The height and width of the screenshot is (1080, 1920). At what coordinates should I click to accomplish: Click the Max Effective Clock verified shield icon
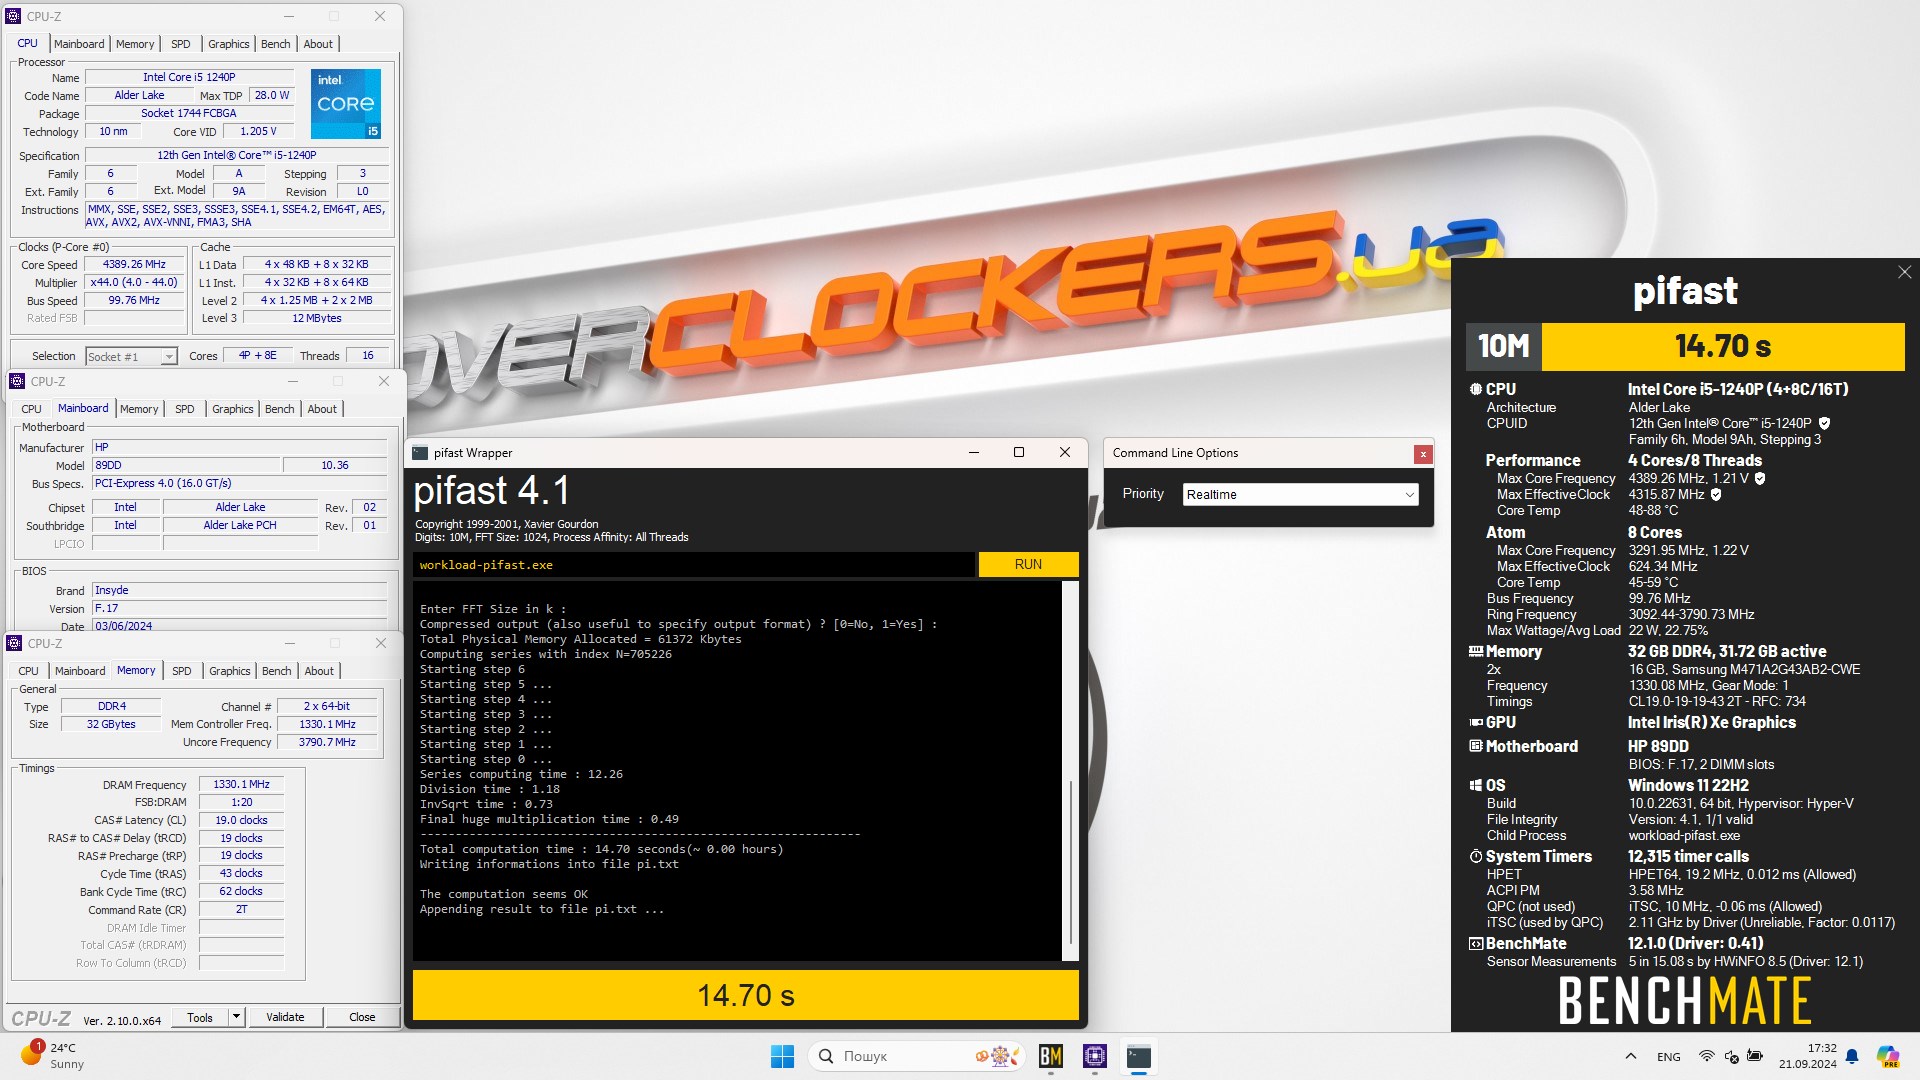[1716, 494]
